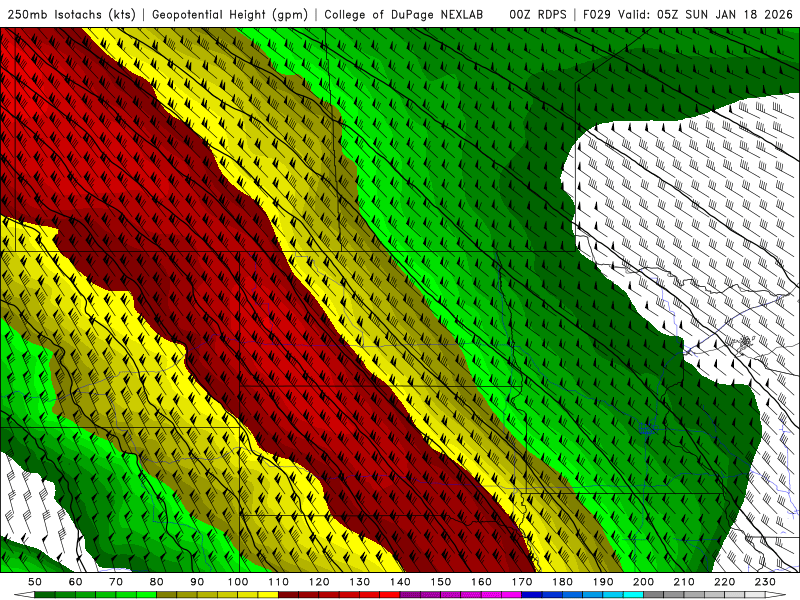Click the 190 label on the color scale
Image resolution: width=800 pixels, height=600 pixels.
tap(603, 582)
